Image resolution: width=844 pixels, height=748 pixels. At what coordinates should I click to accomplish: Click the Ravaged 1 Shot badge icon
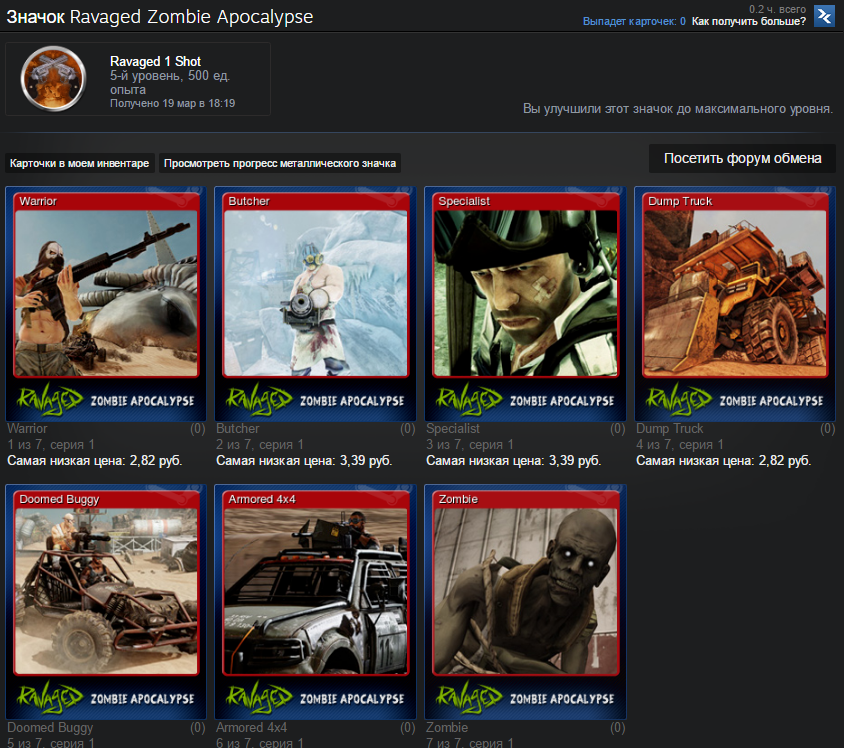click(53, 79)
